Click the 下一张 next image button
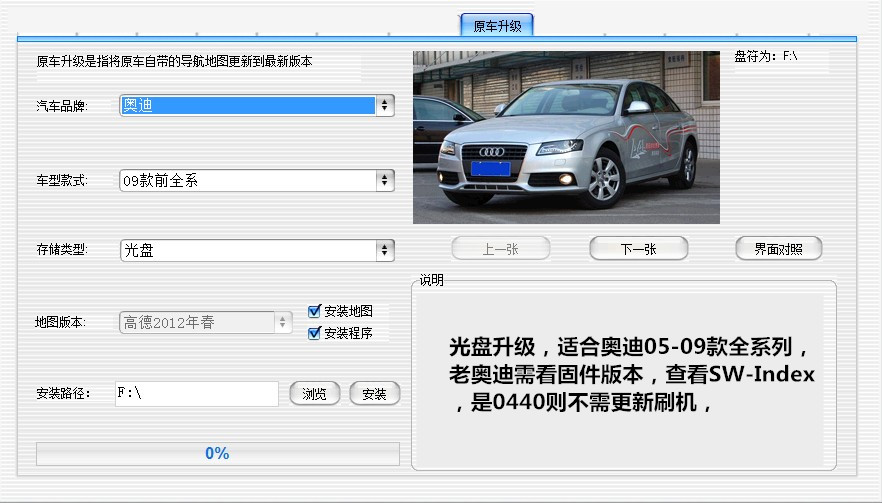Image resolution: width=882 pixels, height=503 pixels. [638, 249]
